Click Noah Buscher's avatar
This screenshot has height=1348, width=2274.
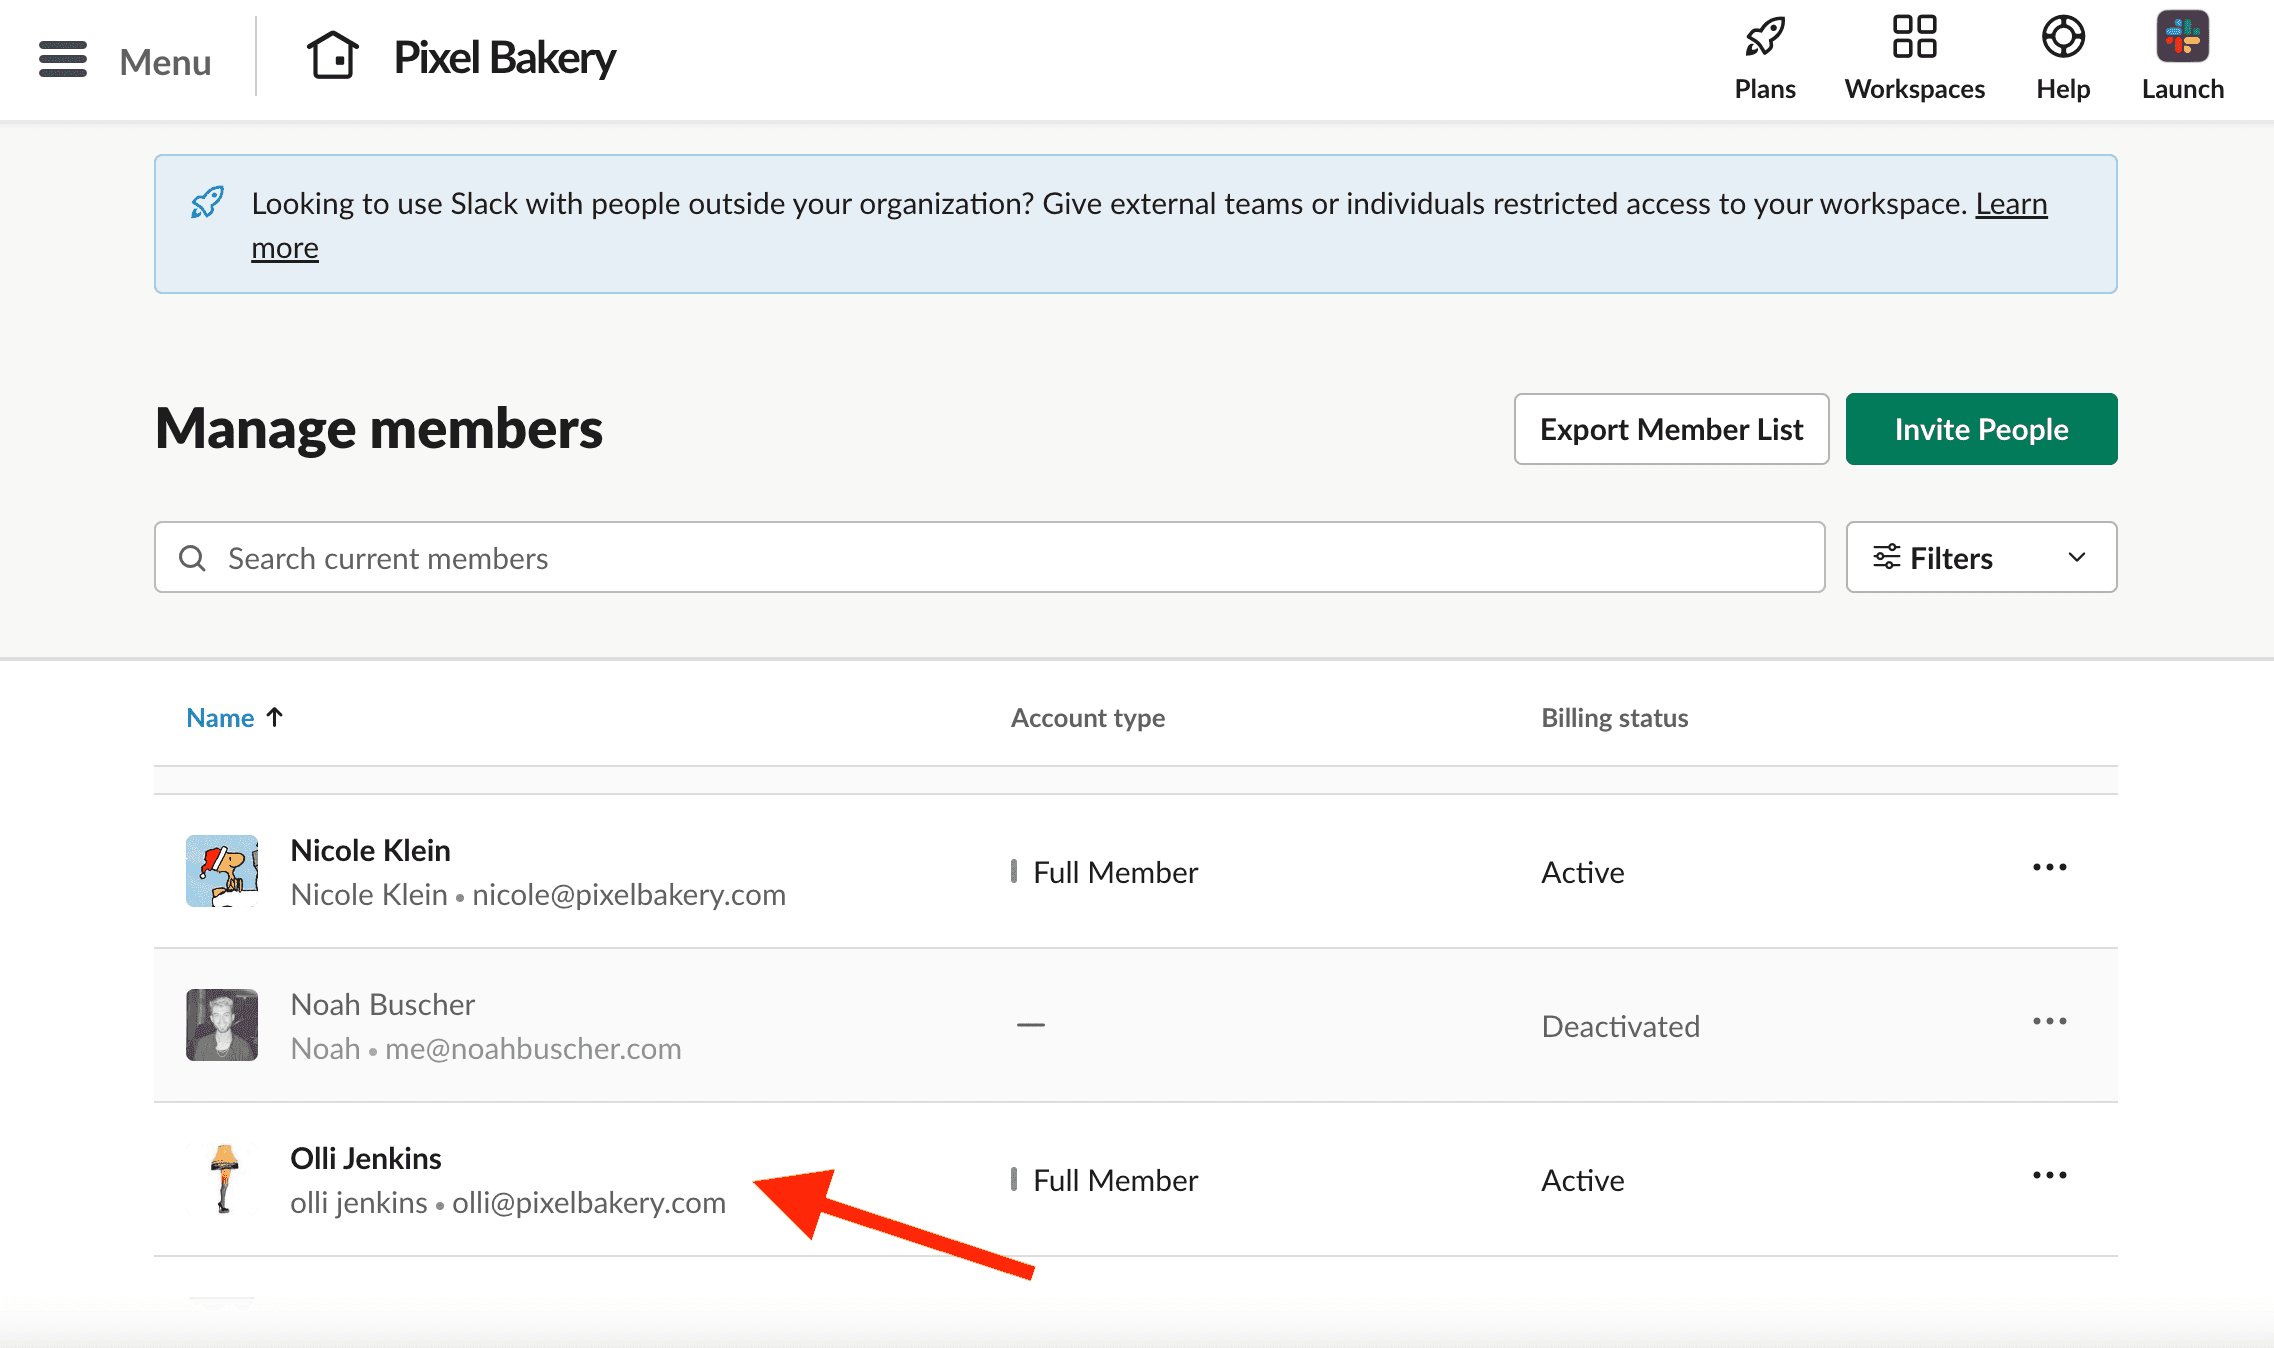222,1025
